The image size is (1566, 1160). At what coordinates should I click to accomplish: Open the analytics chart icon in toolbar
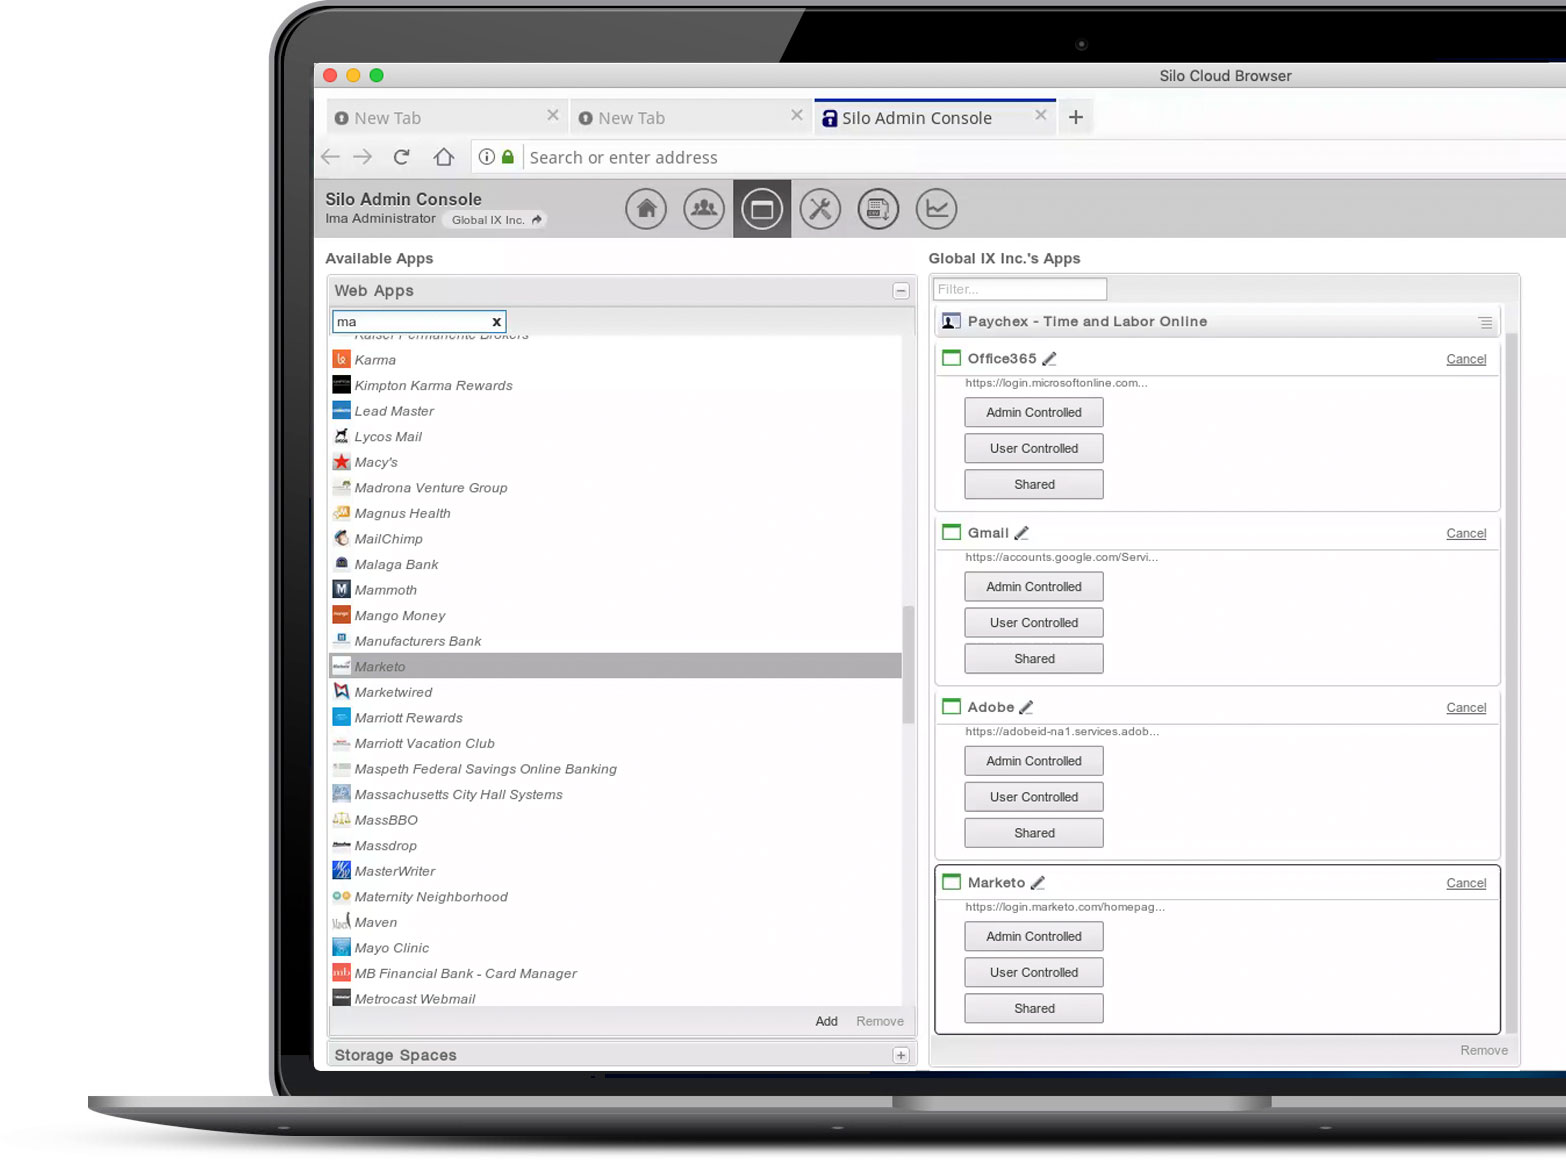click(x=936, y=209)
